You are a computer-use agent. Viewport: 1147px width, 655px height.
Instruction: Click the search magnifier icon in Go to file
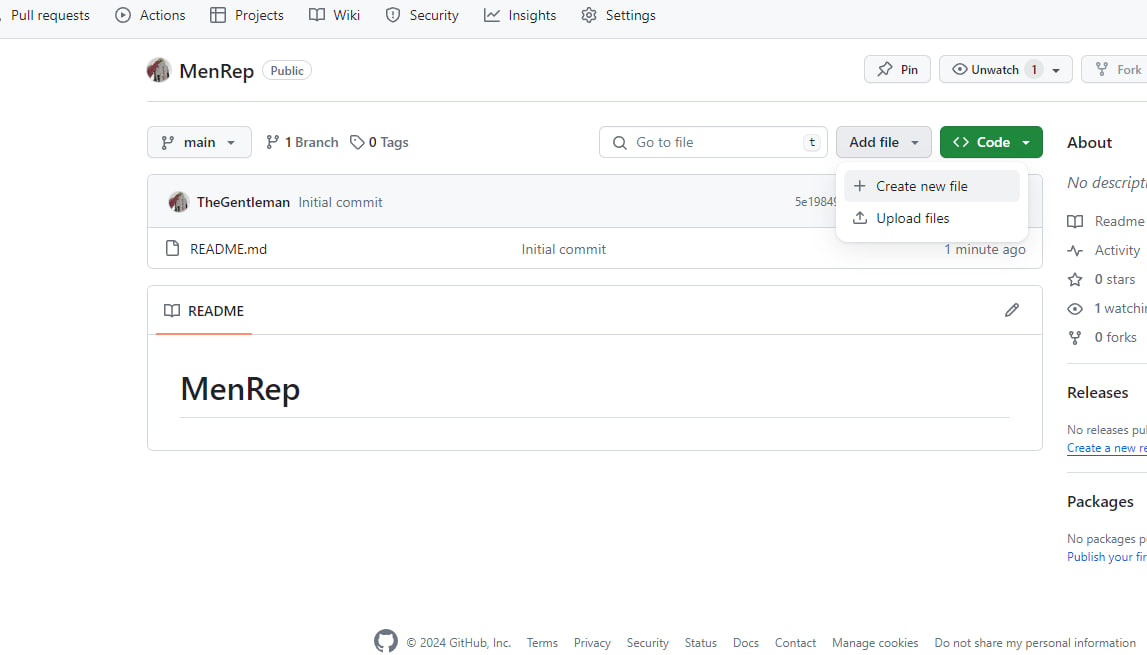point(620,143)
